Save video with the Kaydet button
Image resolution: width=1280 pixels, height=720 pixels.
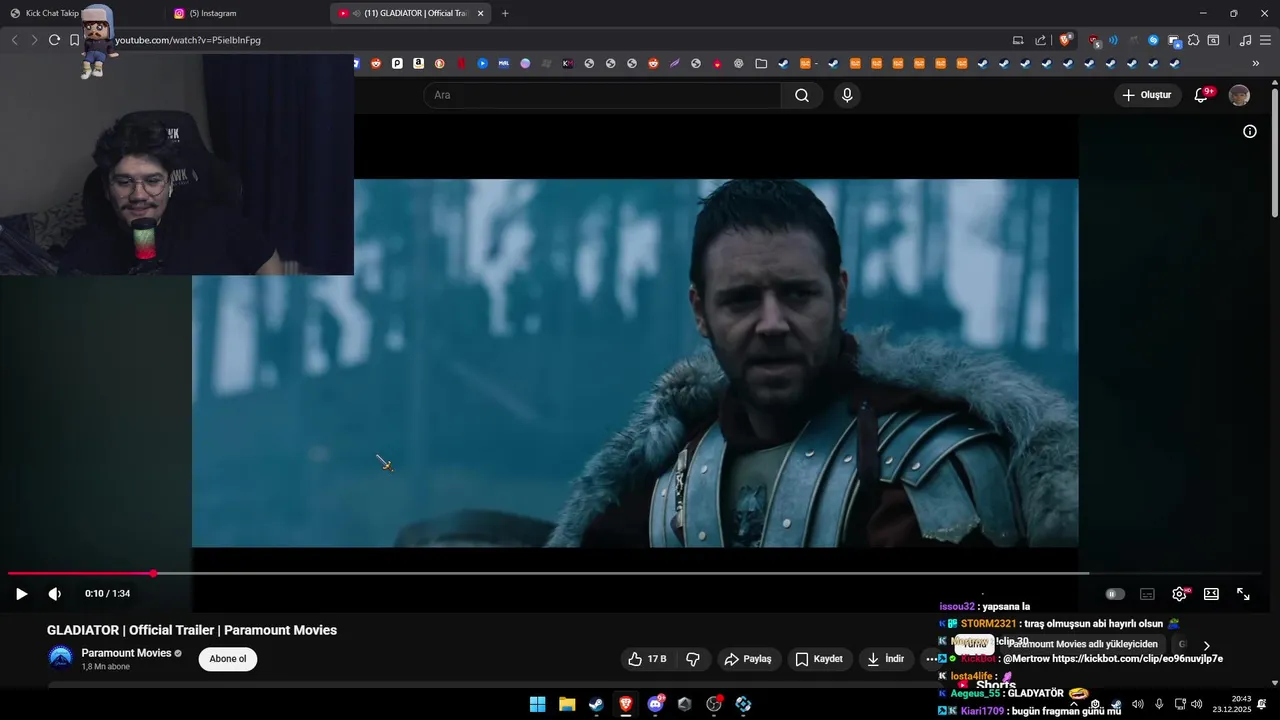pos(819,659)
